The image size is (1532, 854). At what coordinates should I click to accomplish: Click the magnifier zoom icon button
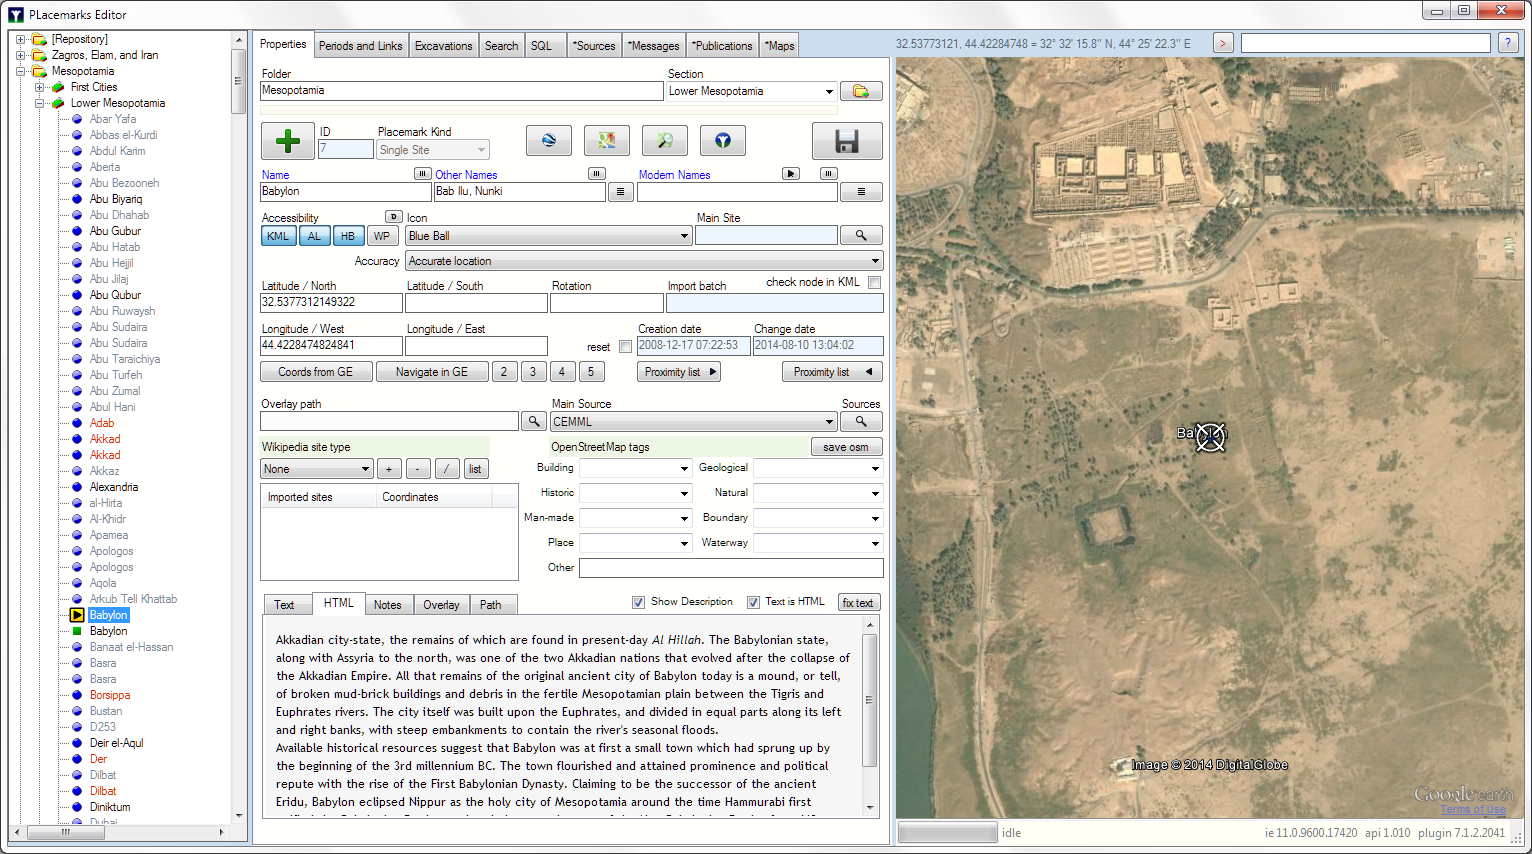pyautogui.click(x=664, y=141)
